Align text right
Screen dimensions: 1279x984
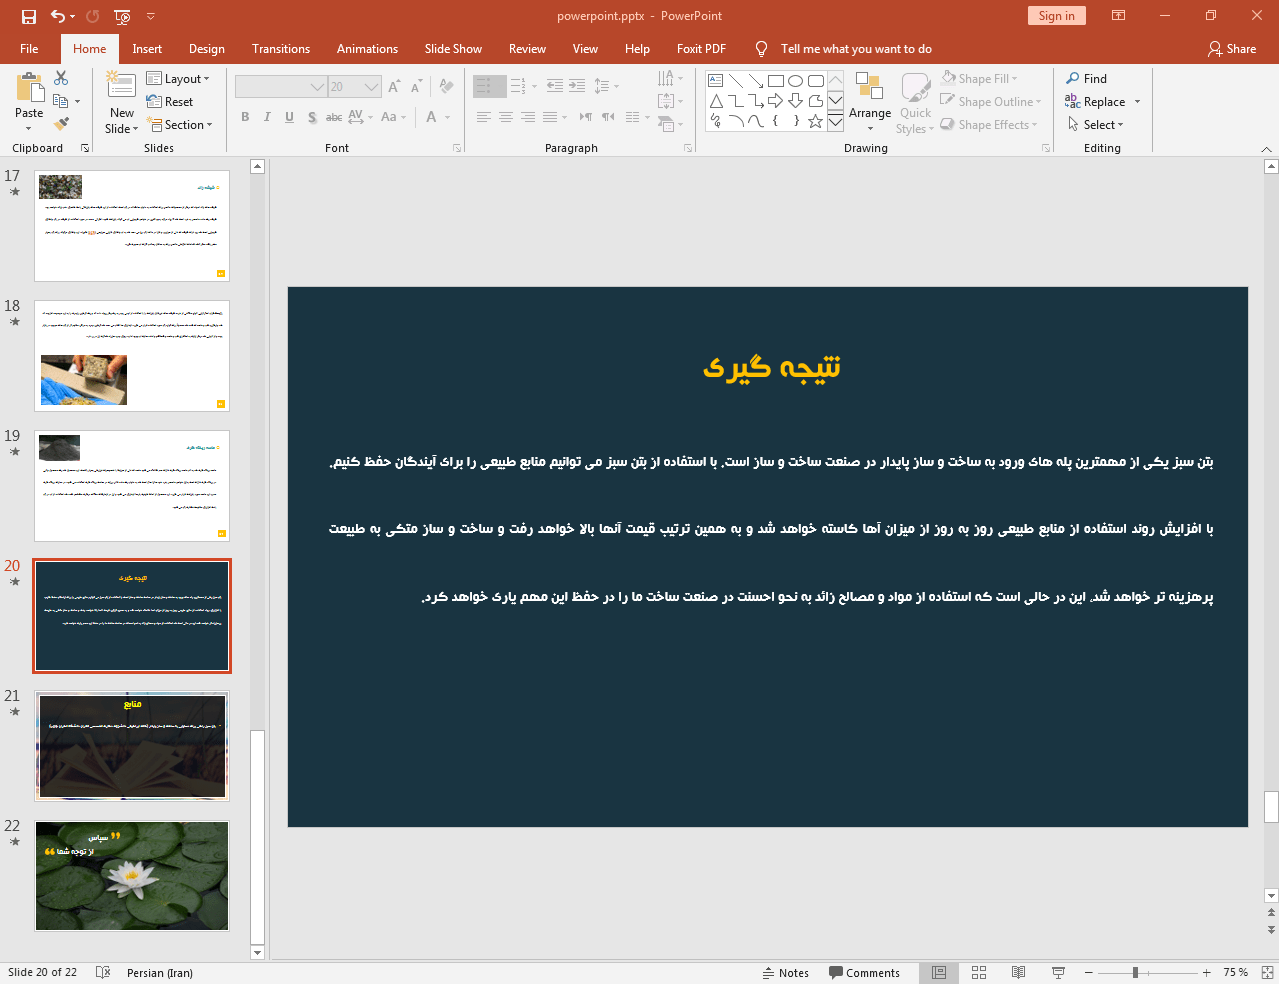click(x=528, y=117)
